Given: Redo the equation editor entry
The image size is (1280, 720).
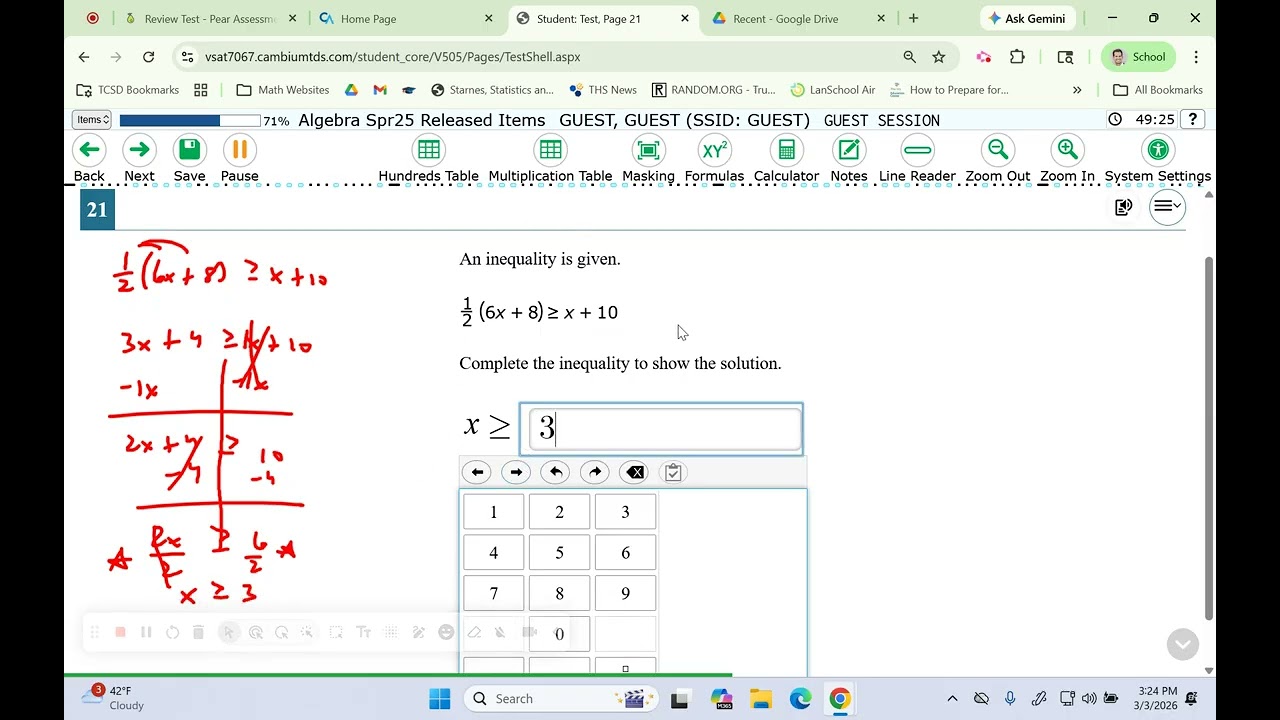Looking at the screenshot, I should [594, 472].
